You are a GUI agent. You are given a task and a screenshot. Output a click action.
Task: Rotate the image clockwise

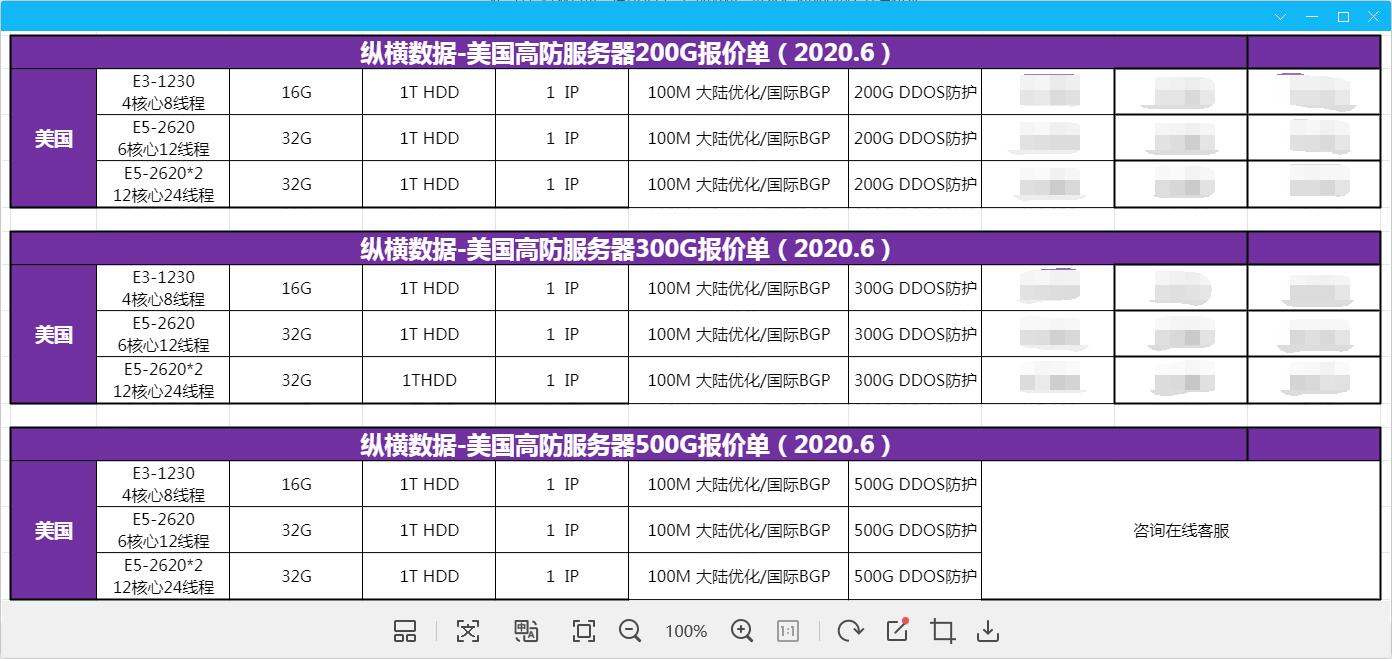click(x=850, y=631)
